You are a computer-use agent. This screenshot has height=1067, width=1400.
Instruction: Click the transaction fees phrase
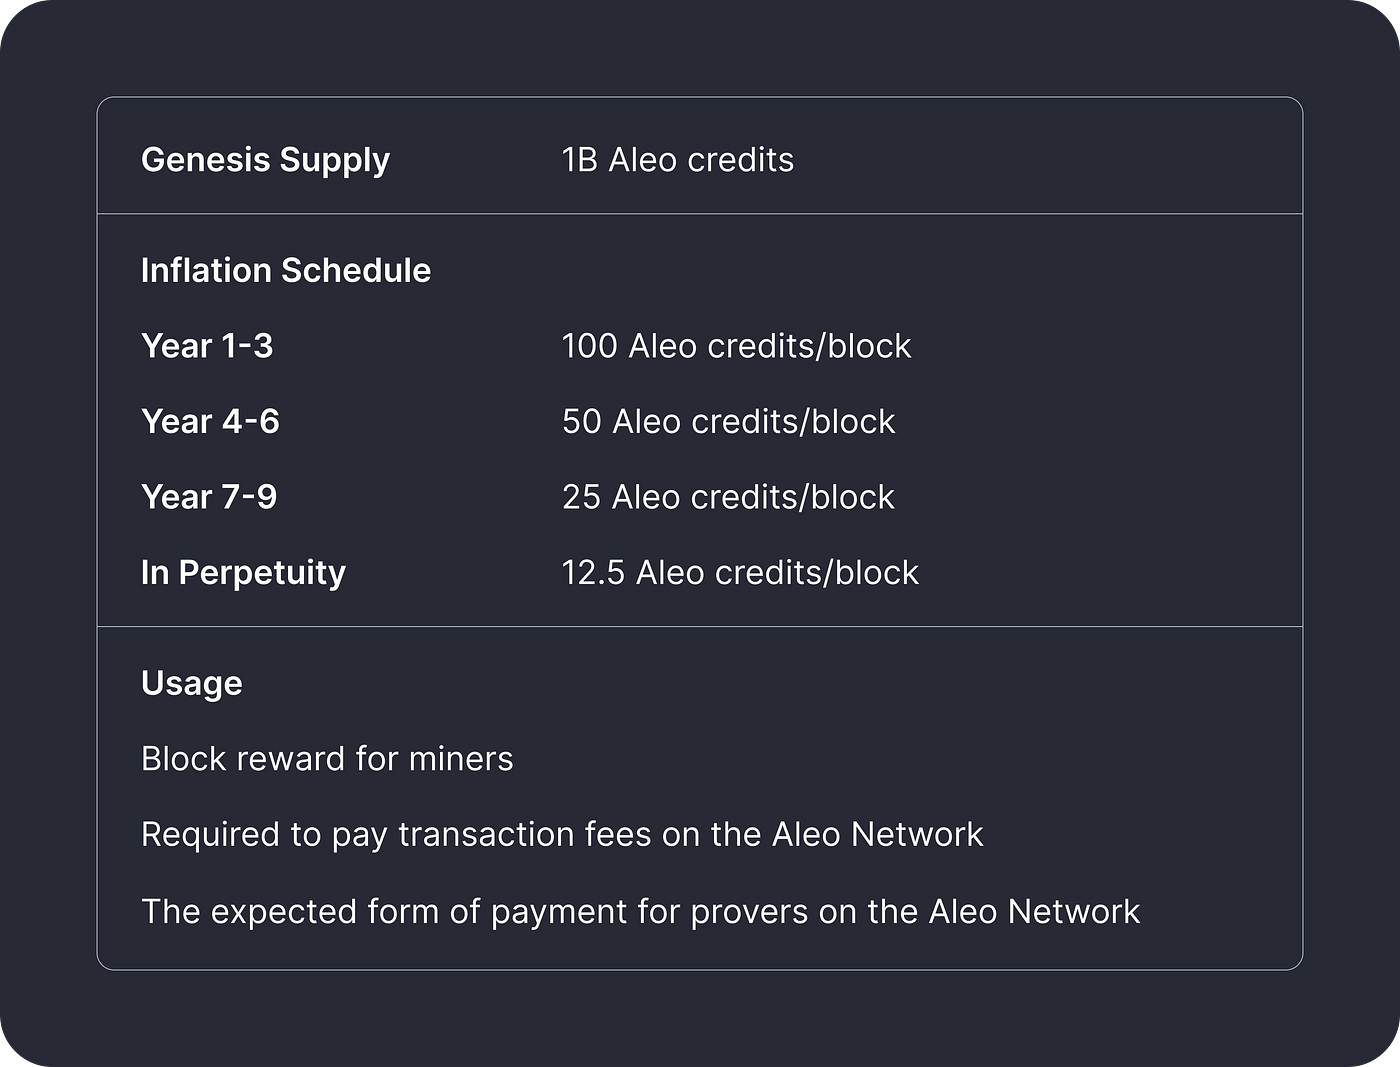(x=525, y=834)
